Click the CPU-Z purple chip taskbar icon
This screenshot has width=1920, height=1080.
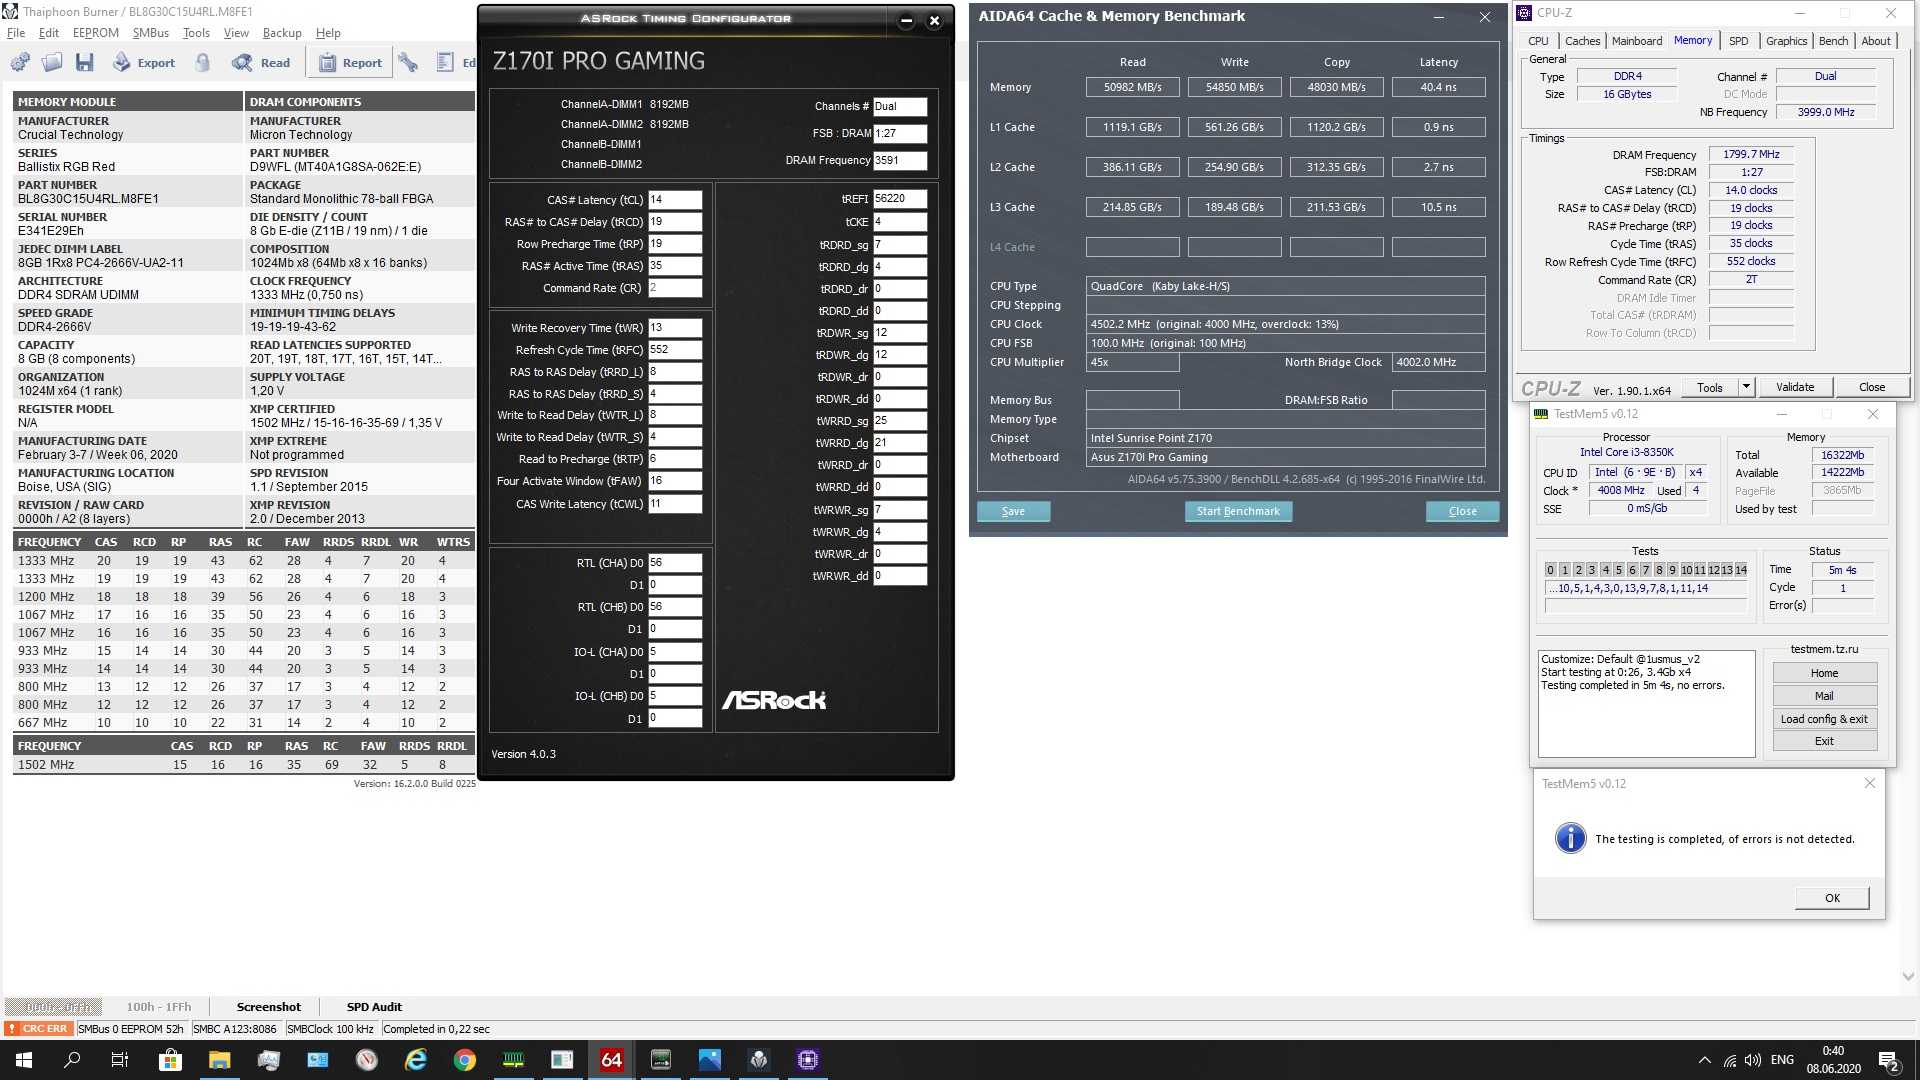[x=807, y=1060]
